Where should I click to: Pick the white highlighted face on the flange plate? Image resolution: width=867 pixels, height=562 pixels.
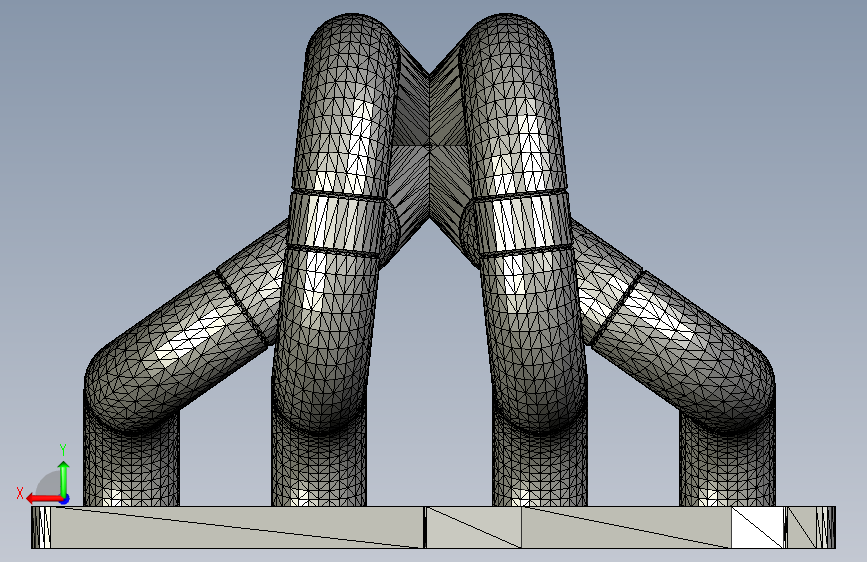(758, 527)
